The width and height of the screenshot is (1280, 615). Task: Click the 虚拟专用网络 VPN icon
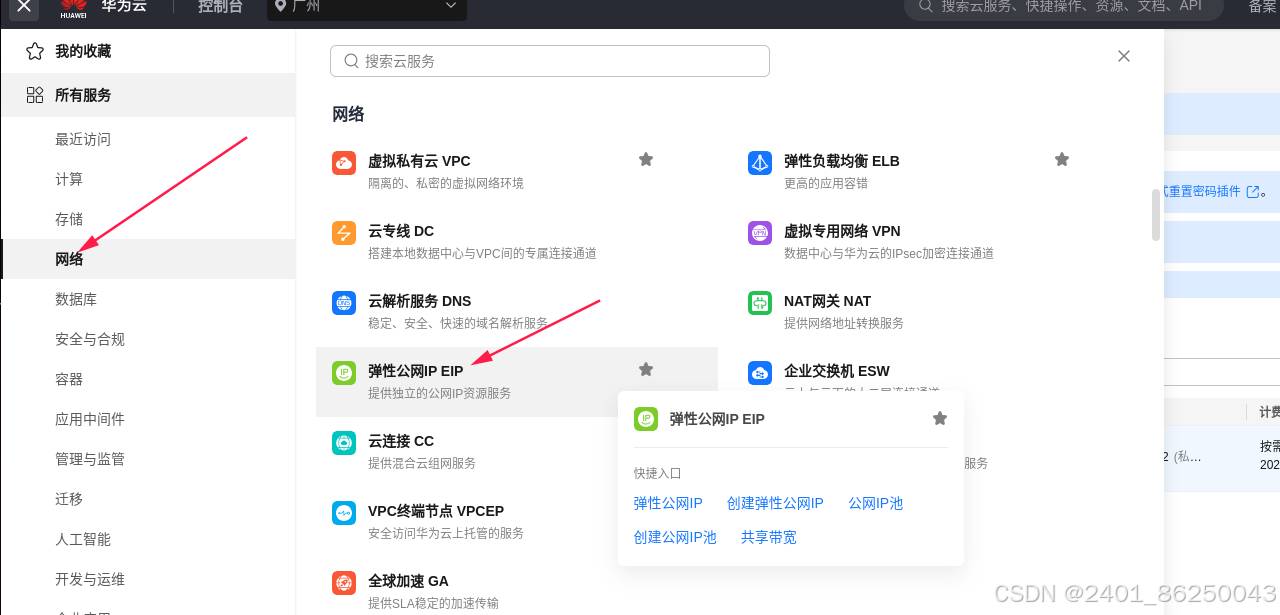coord(760,232)
